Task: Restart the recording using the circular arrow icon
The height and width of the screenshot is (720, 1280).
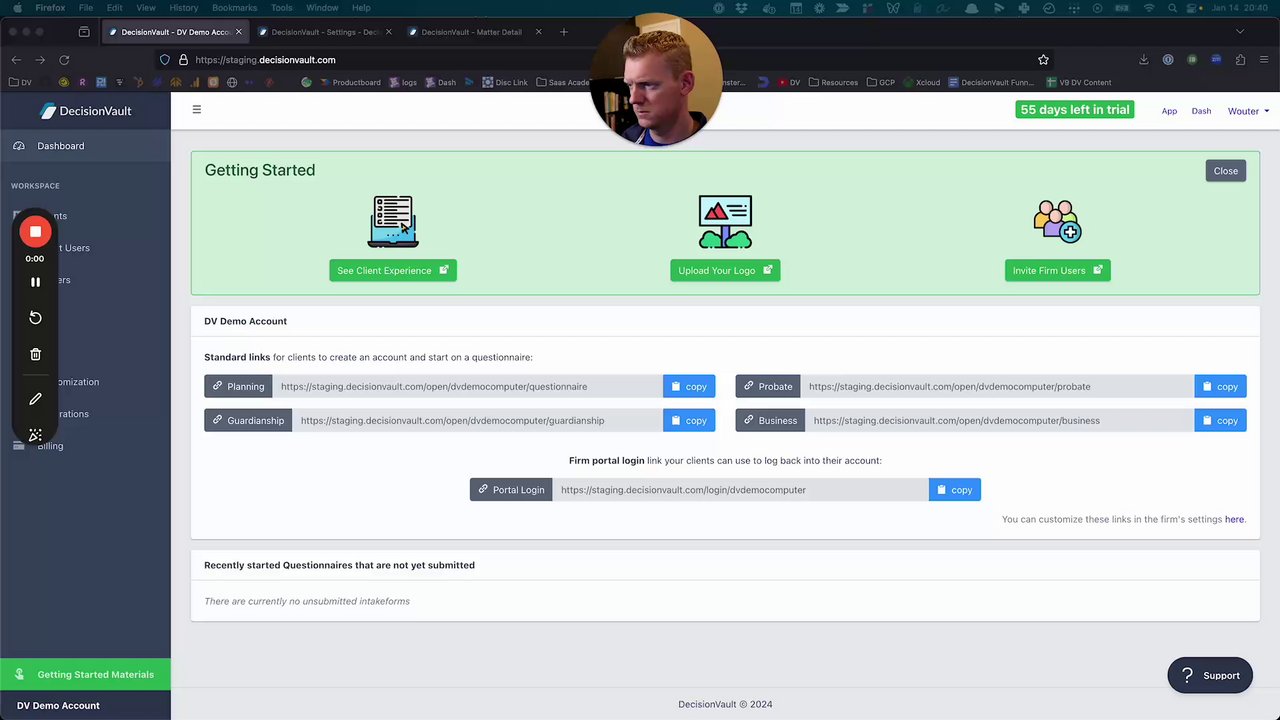Action: click(35, 318)
